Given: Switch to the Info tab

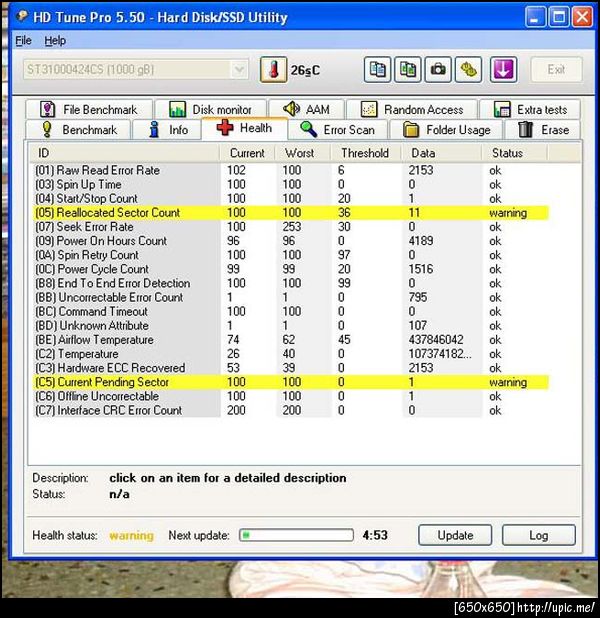Looking at the screenshot, I should pyautogui.click(x=167, y=130).
